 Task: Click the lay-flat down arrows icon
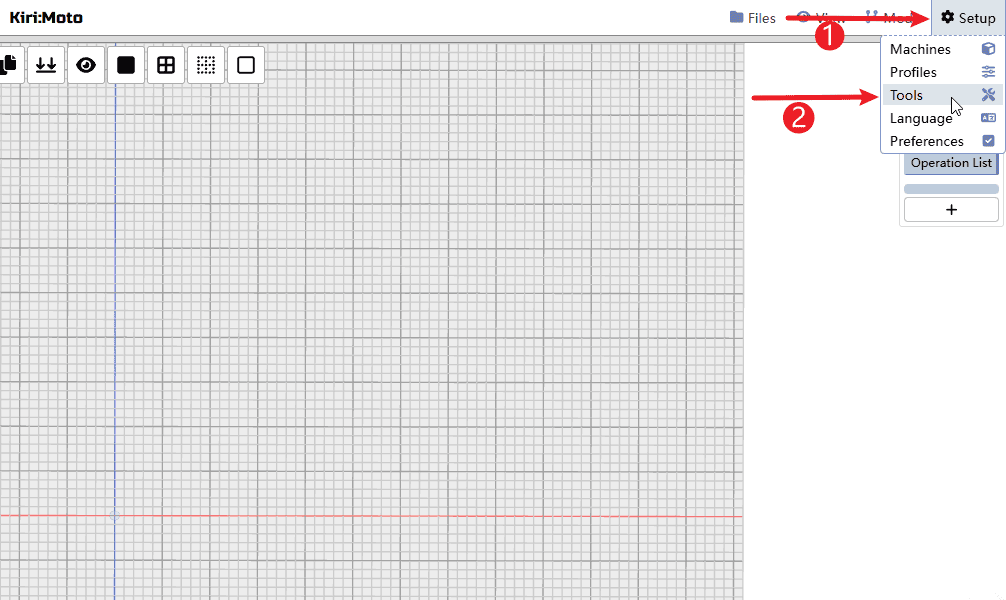point(46,65)
